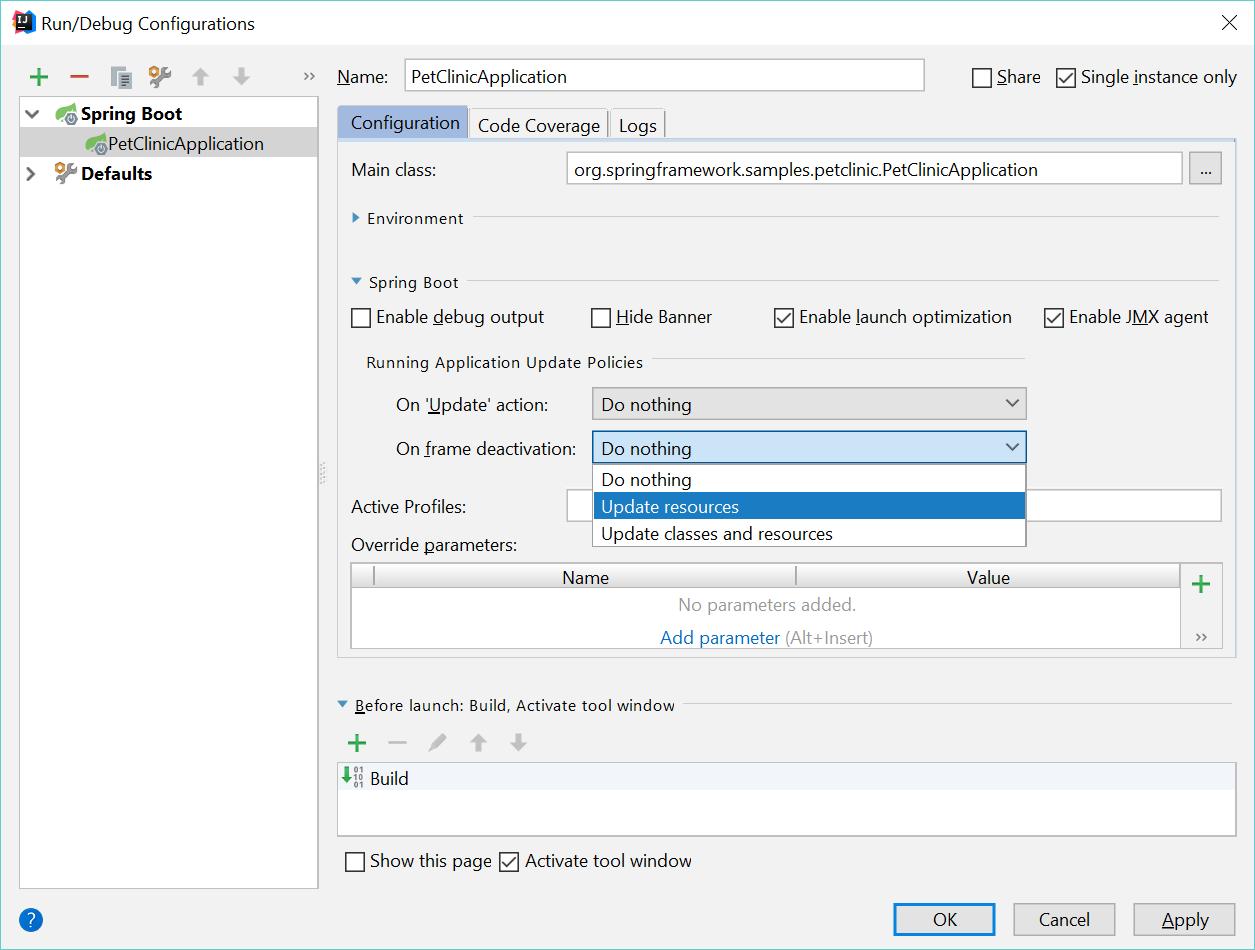Remove before-launch task with the minus icon

pyautogui.click(x=397, y=742)
